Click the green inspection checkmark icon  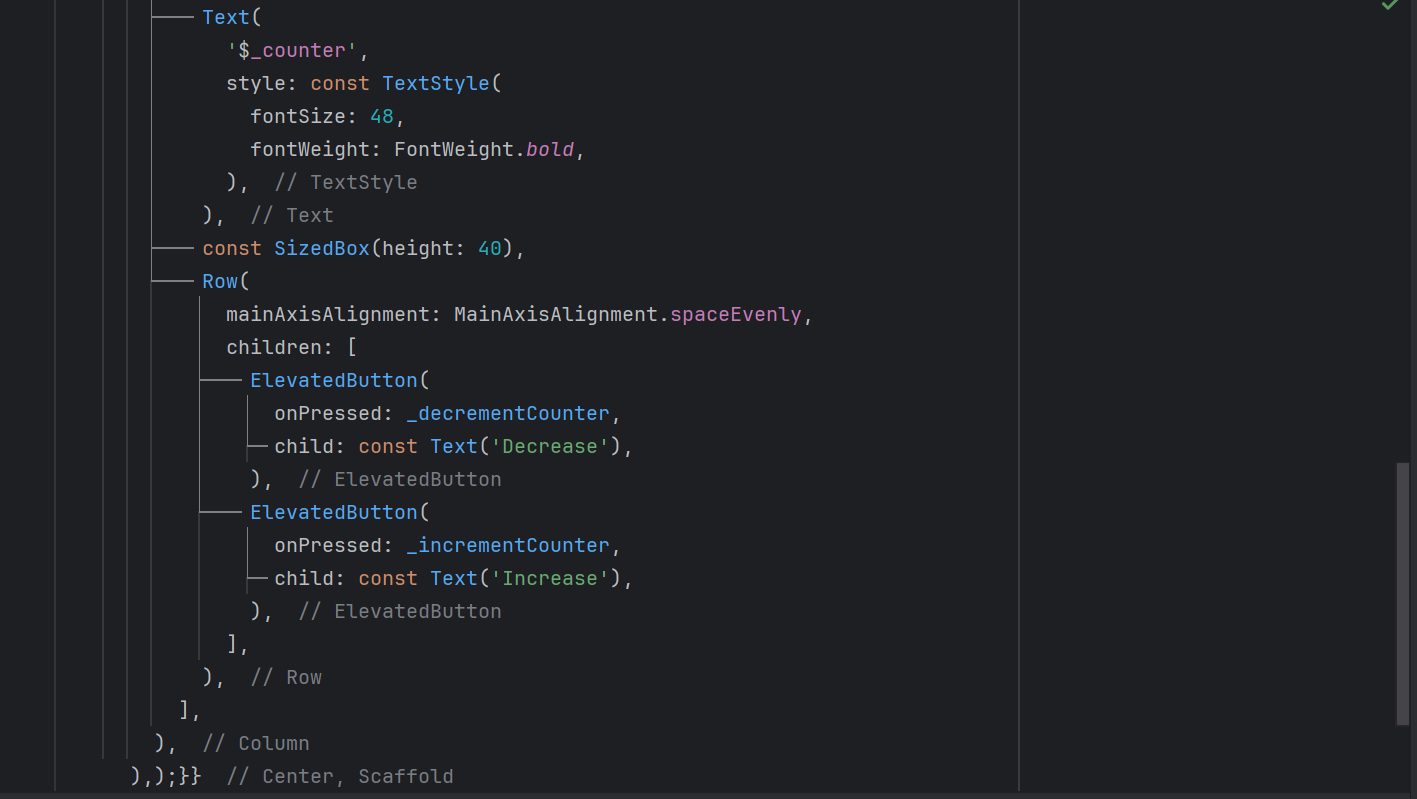[x=1390, y=6]
